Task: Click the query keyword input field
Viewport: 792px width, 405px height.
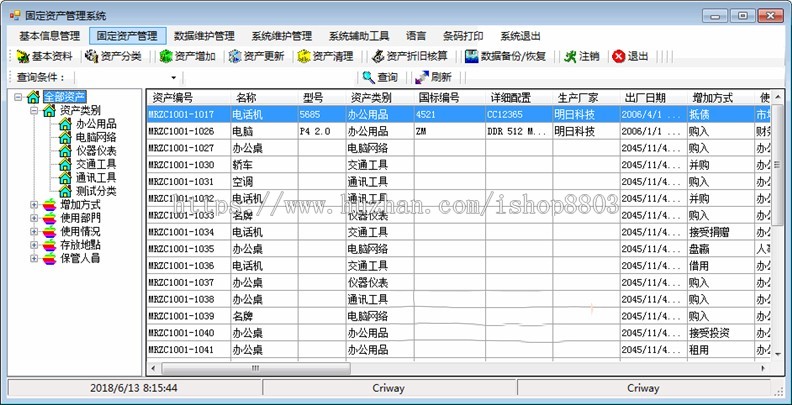Action: click(x=270, y=77)
